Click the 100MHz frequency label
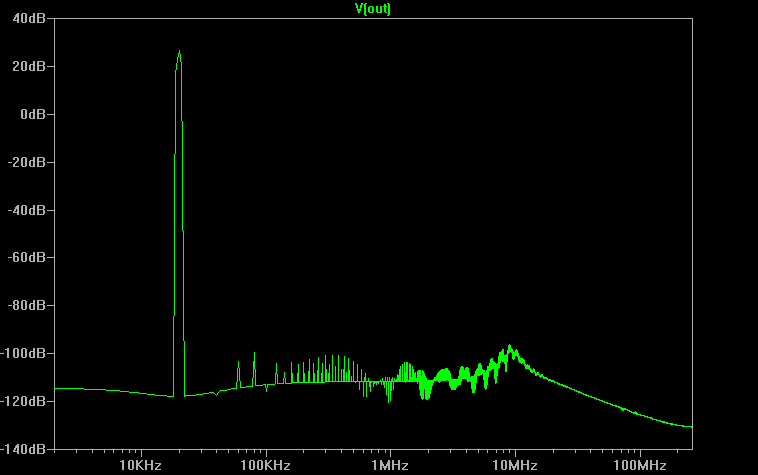 [x=640, y=465]
